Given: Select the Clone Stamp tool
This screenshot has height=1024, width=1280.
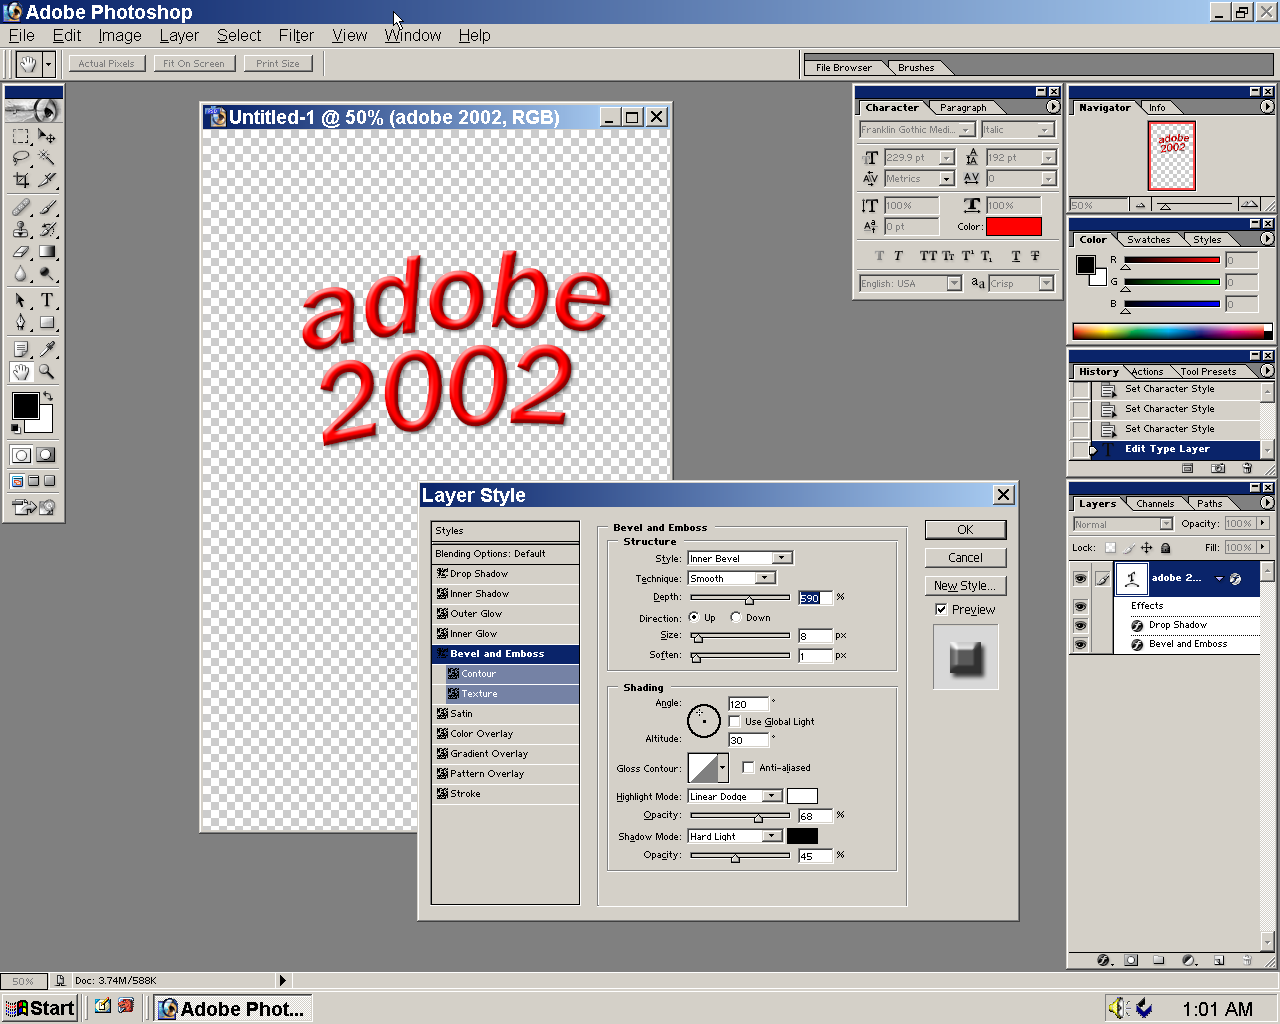Looking at the screenshot, I should pyautogui.click(x=21, y=229).
